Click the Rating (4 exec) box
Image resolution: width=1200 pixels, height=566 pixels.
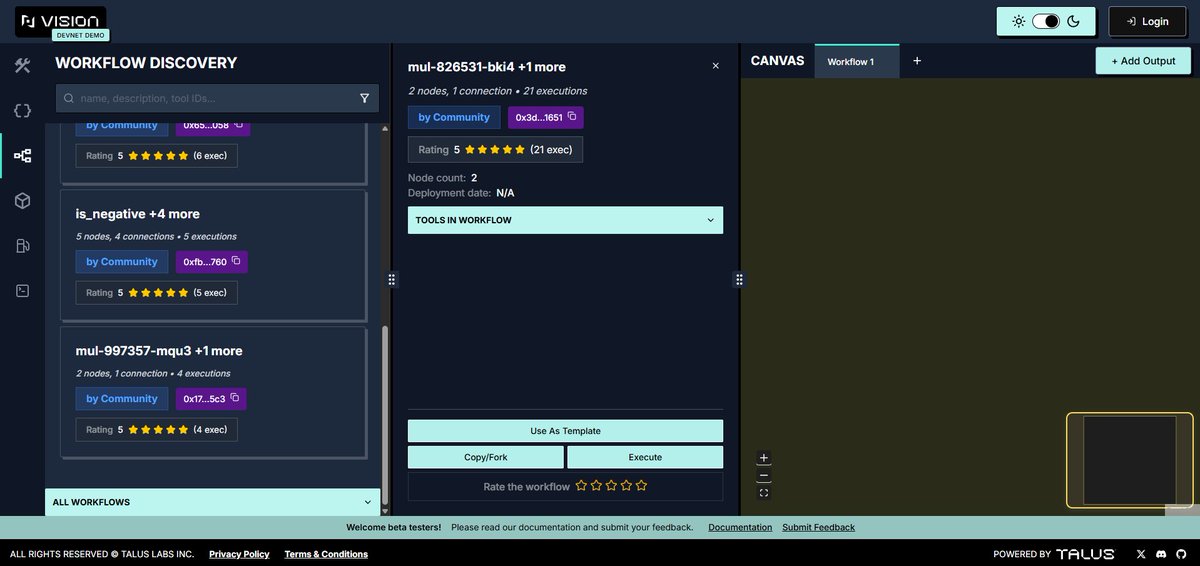pos(157,430)
